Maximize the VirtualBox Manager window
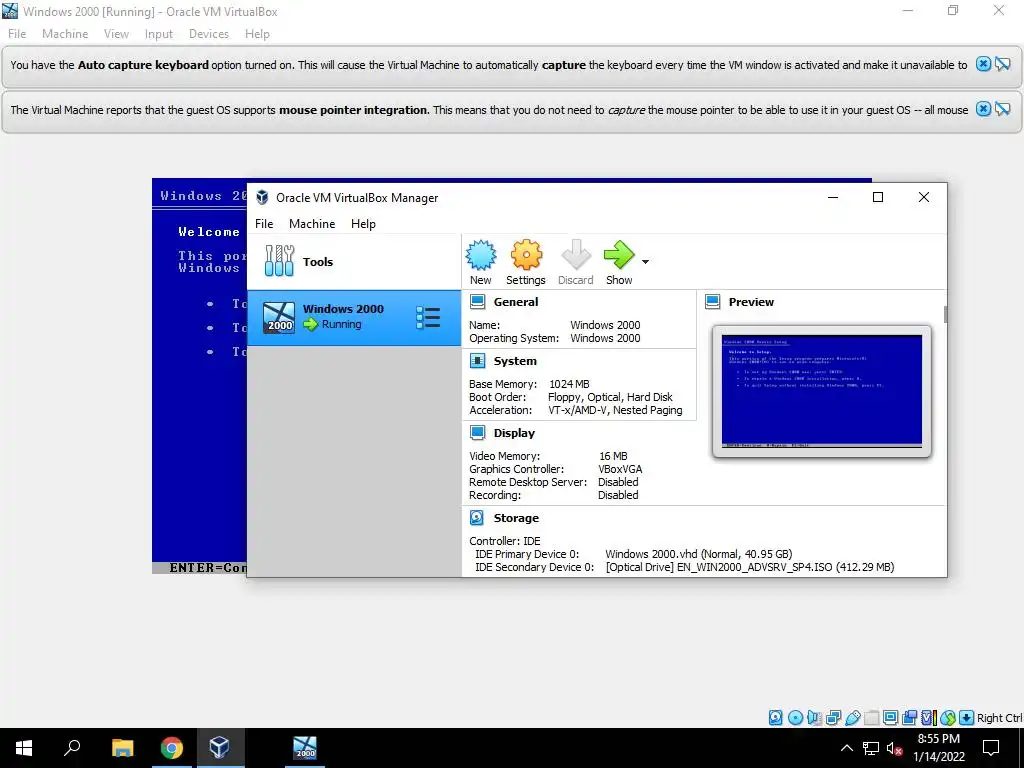Viewport: 1024px width, 768px height. [x=878, y=197]
